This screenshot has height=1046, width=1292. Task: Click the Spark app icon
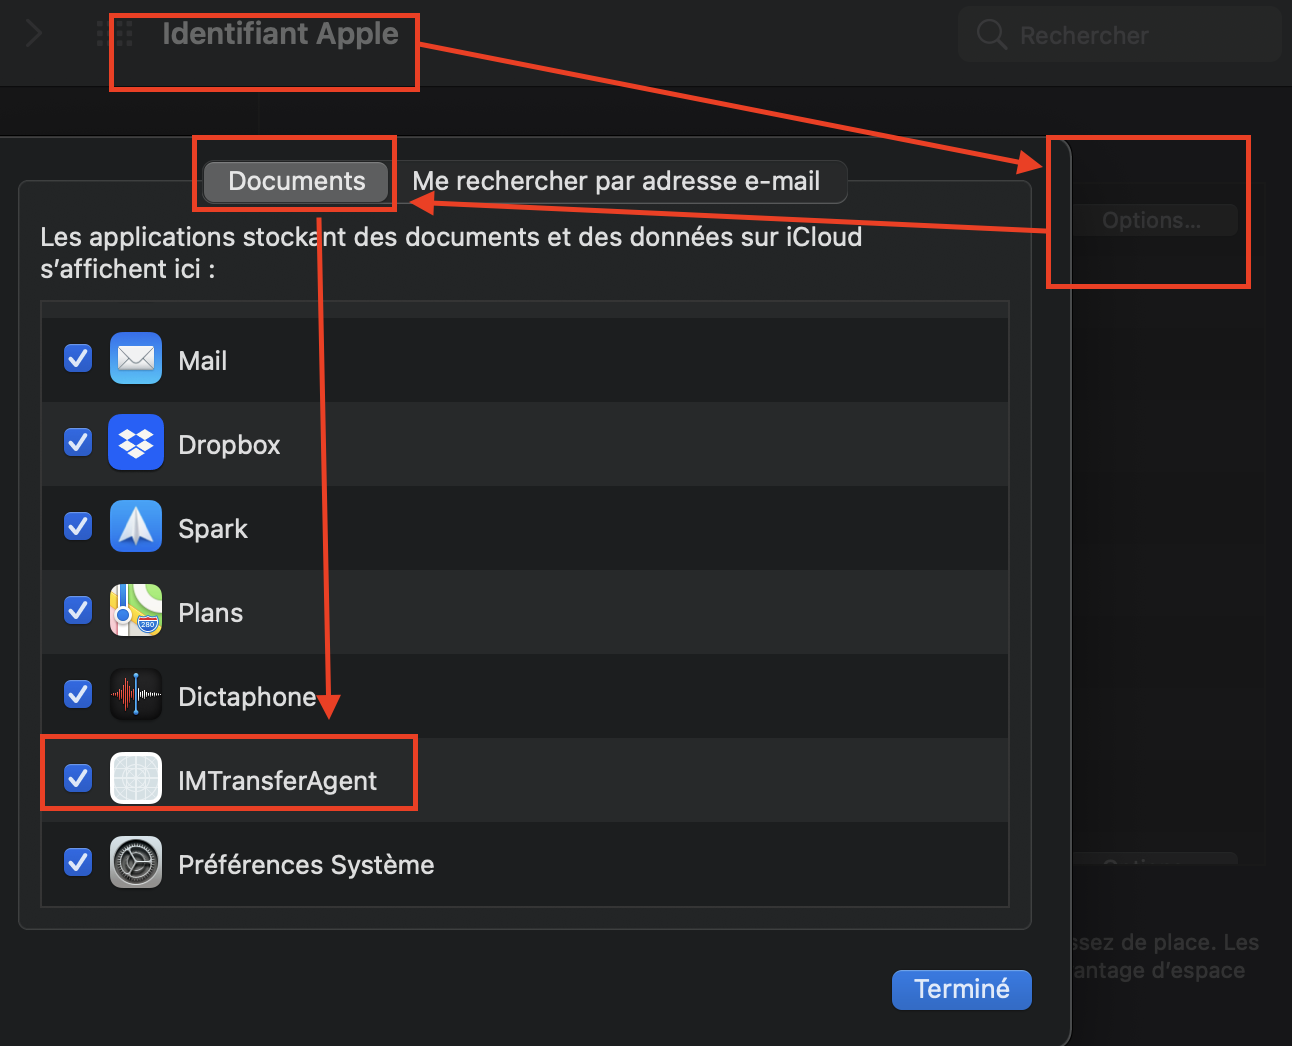tap(136, 526)
